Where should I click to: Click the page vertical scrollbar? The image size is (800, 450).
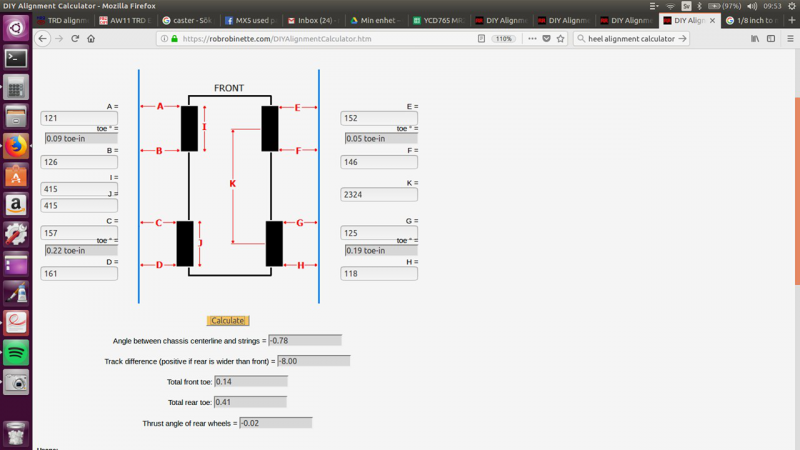click(x=797, y=191)
